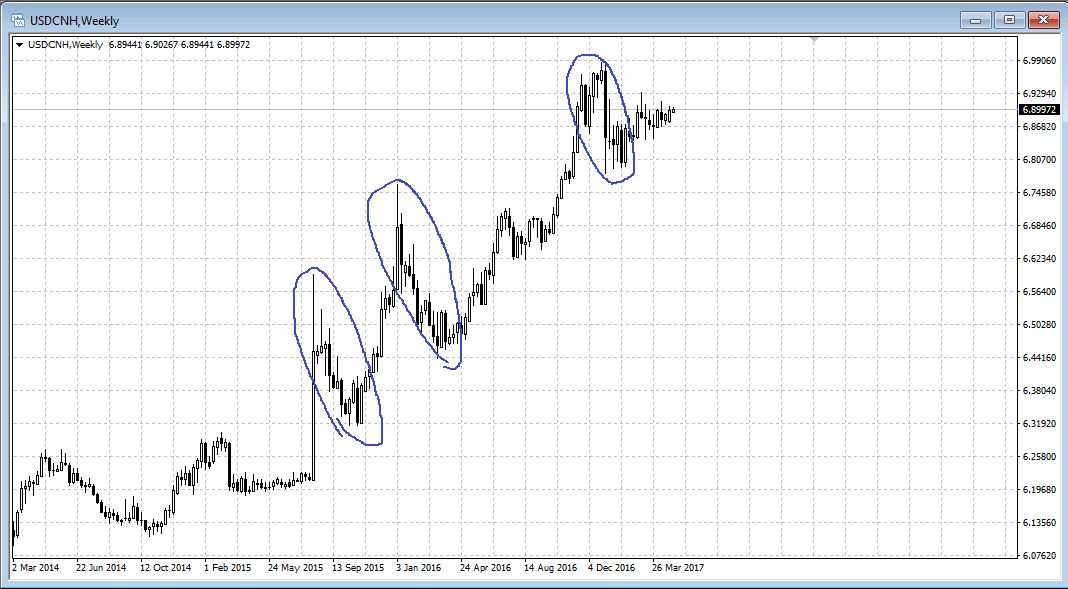Select the top-right blue ellipse drawing
1068x589 pixels.
pyautogui.click(x=570, y=90)
